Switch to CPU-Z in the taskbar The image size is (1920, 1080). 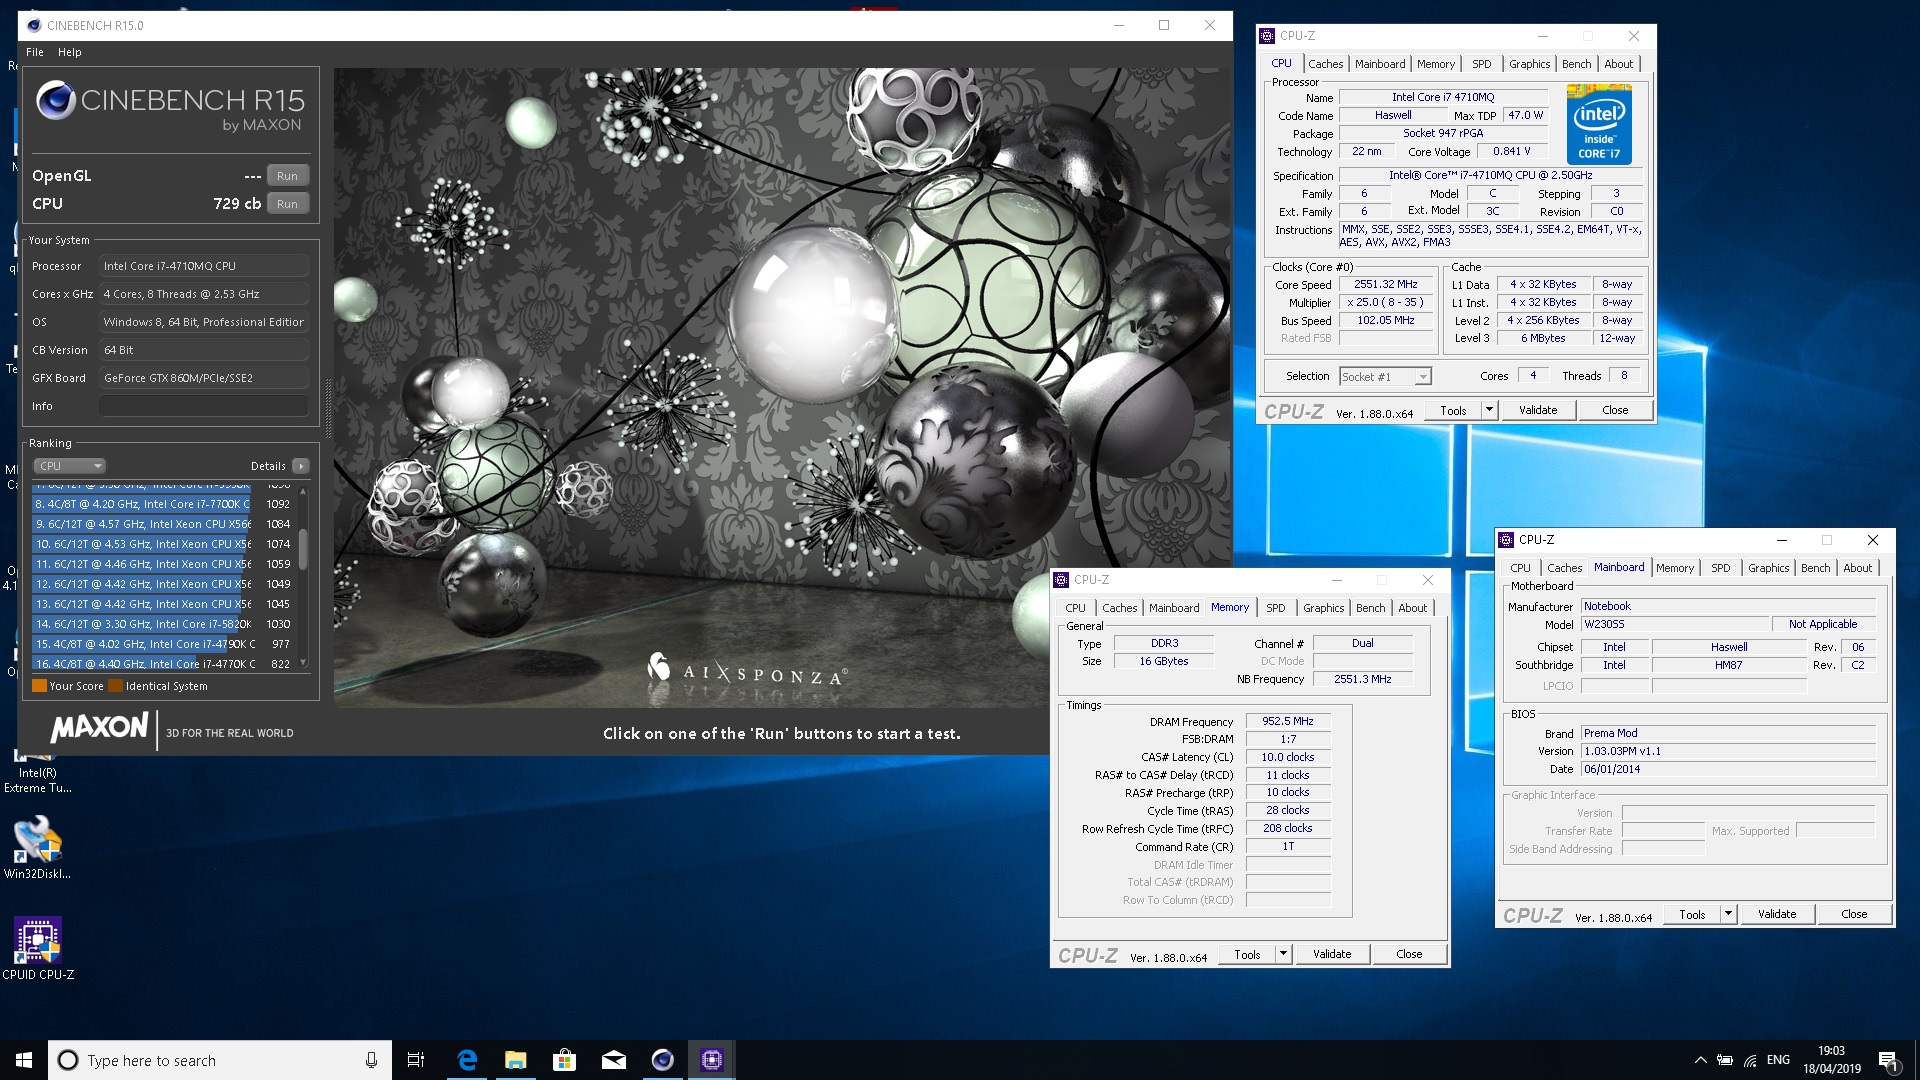pyautogui.click(x=711, y=1060)
